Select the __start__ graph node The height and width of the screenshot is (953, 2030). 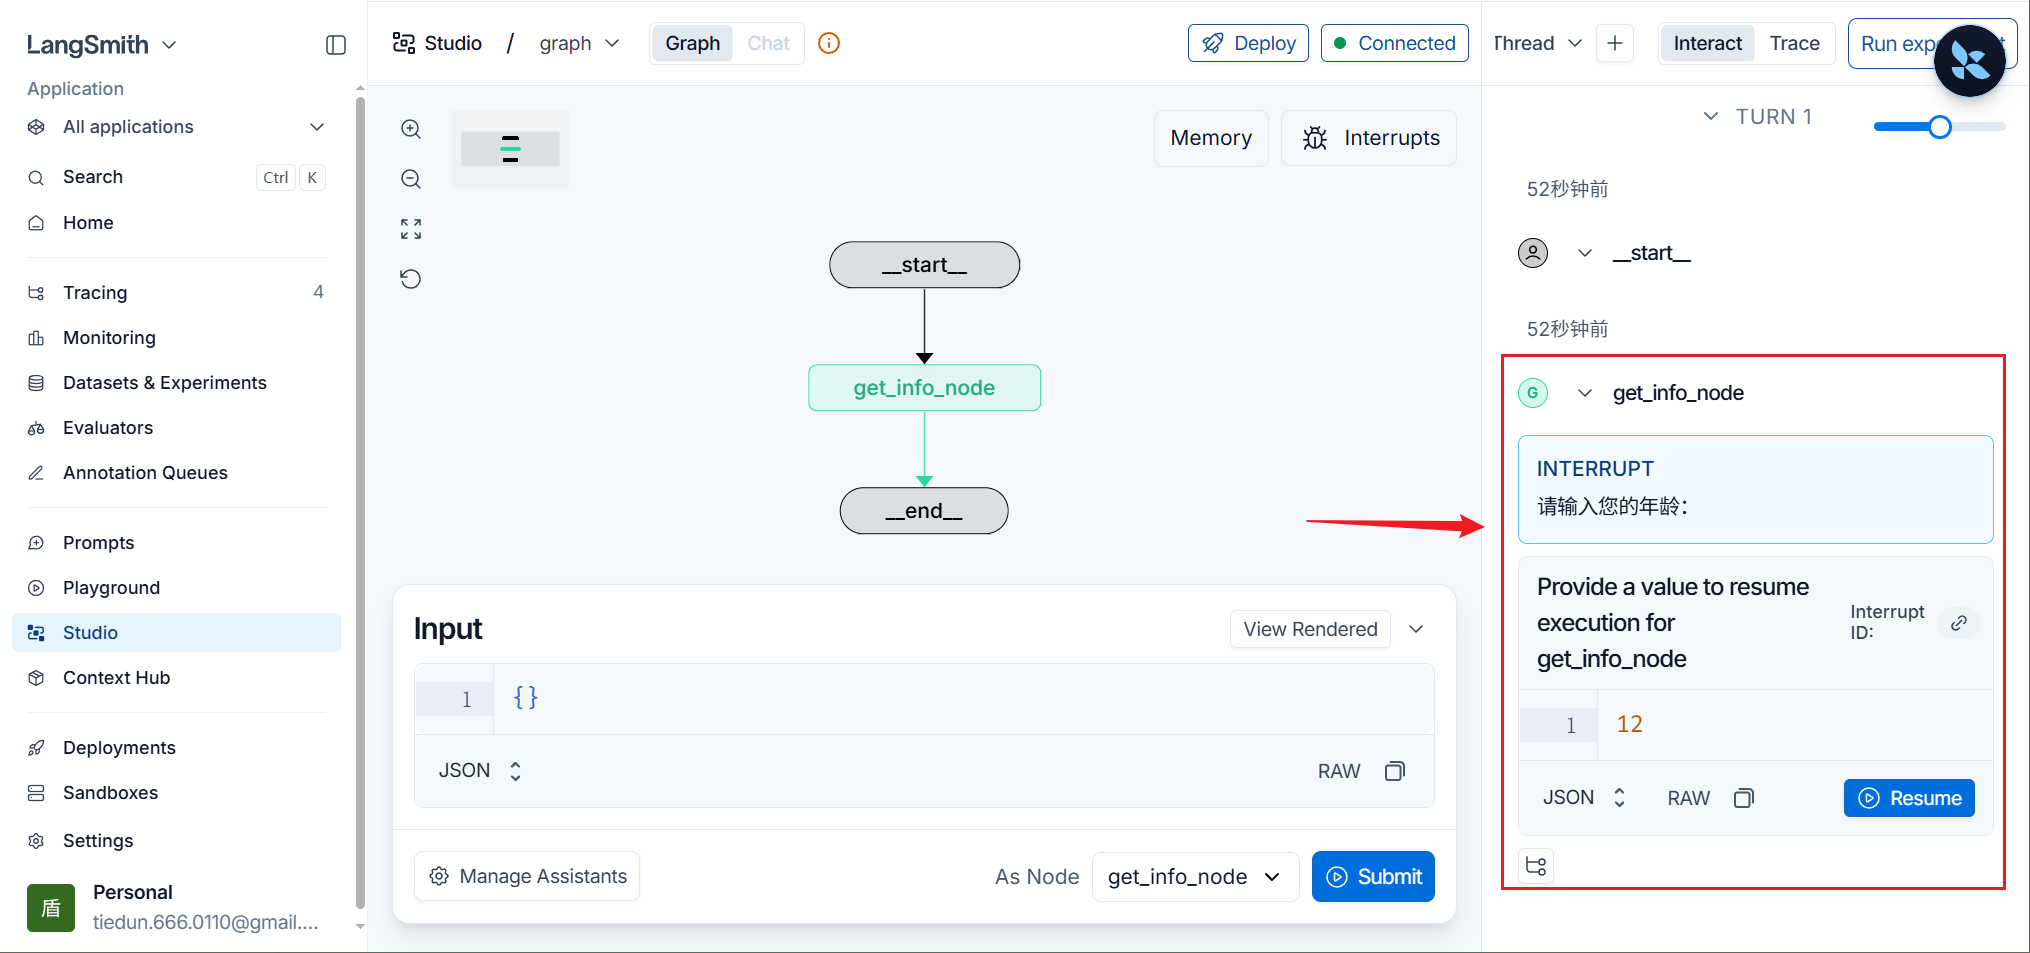point(924,265)
